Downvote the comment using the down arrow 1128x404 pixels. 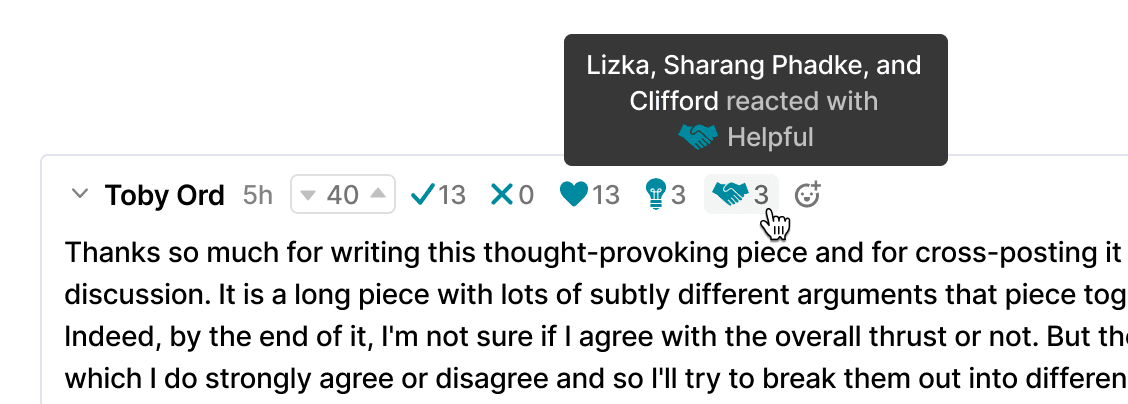tap(309, 195)
